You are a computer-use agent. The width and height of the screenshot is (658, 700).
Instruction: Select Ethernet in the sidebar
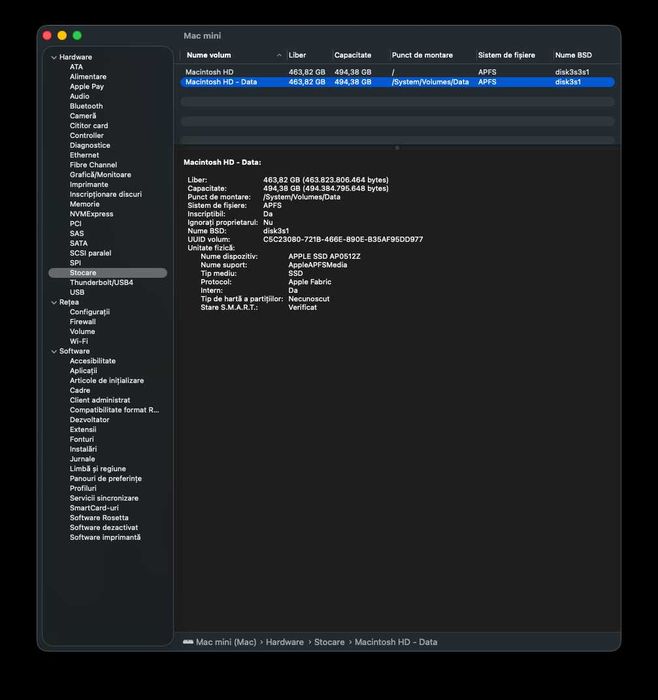click(84, 155)
